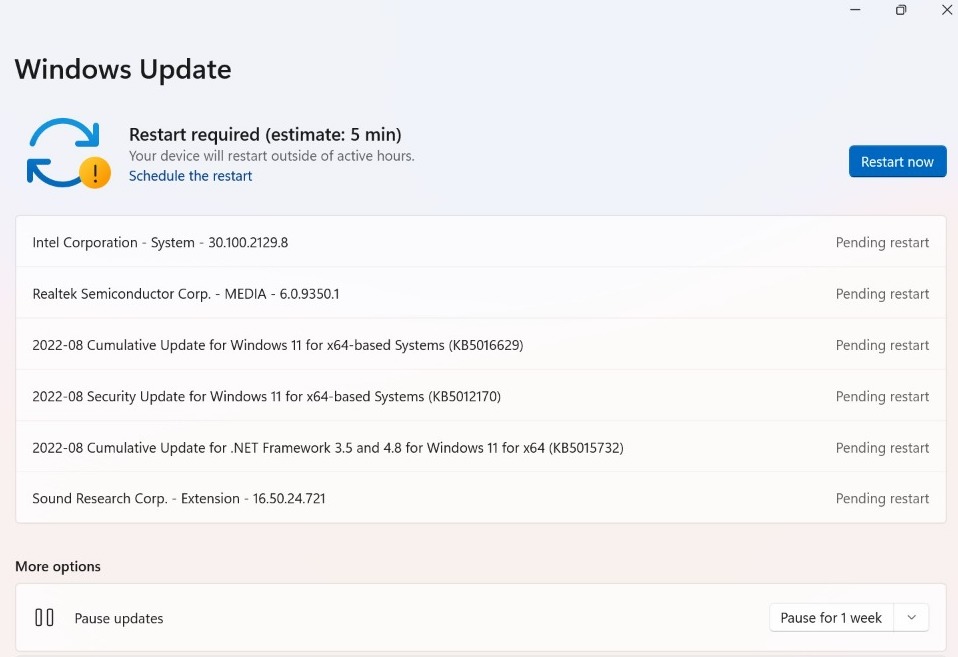The image size is (958, 657).
Task: Click Pending restart beside the Realtek update
Action: [x=882, y=293]
